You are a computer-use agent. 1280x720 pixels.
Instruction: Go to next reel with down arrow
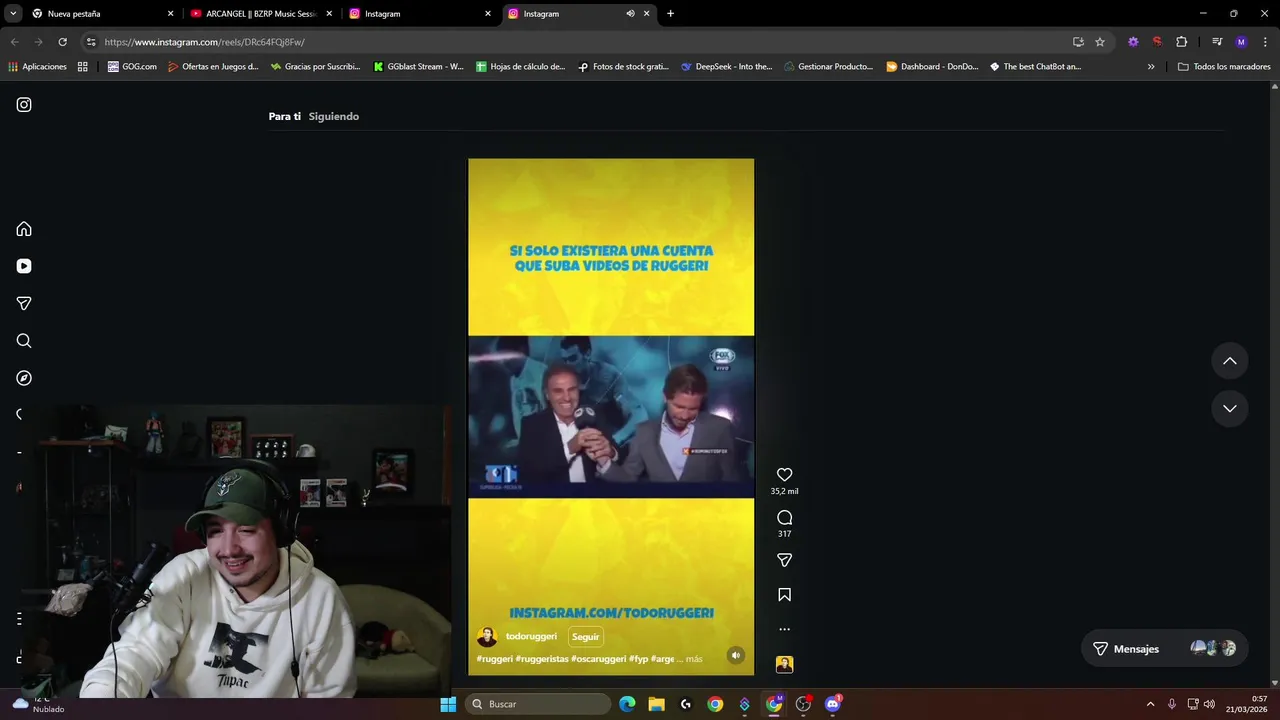(x=1230, y=408)
